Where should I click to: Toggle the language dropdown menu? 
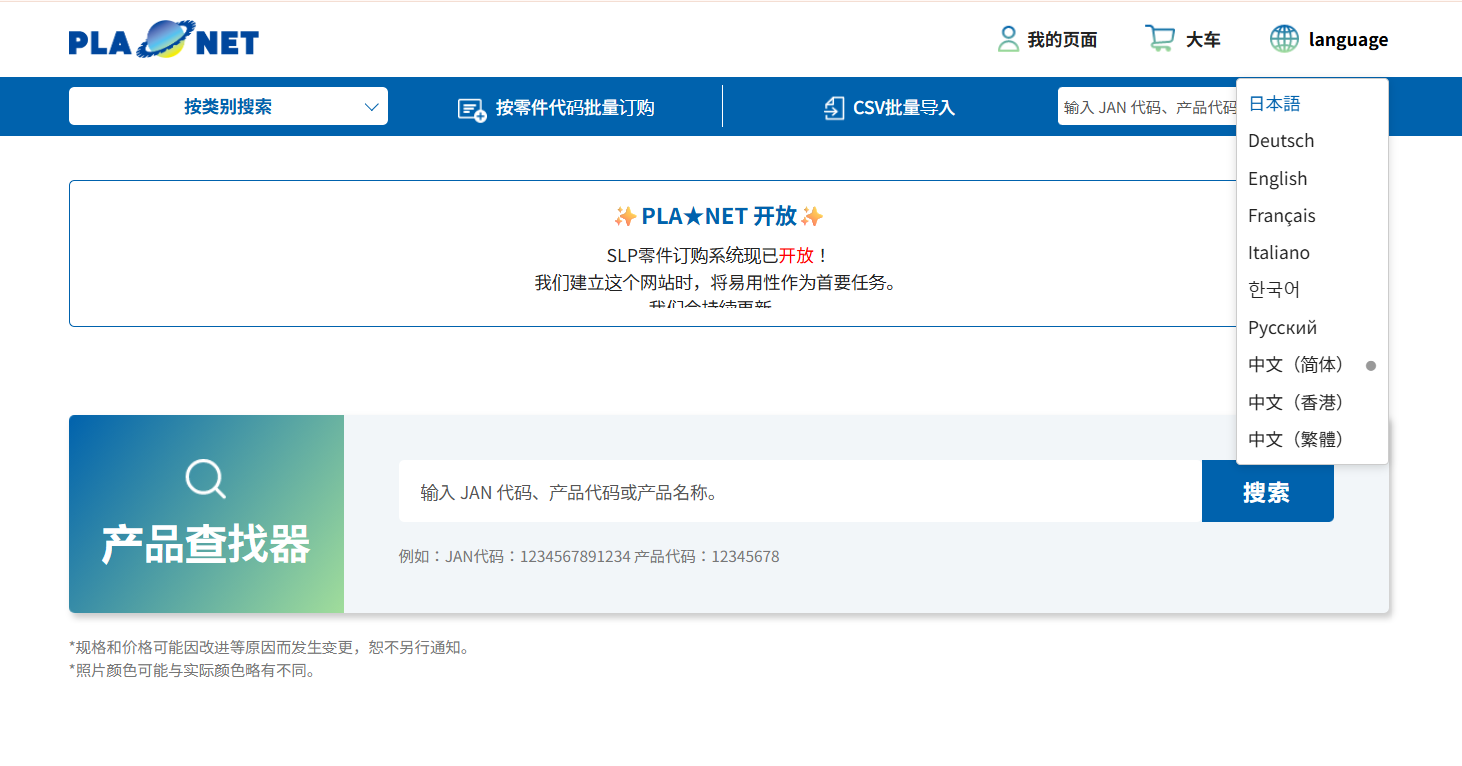(x=1347, y=40)
